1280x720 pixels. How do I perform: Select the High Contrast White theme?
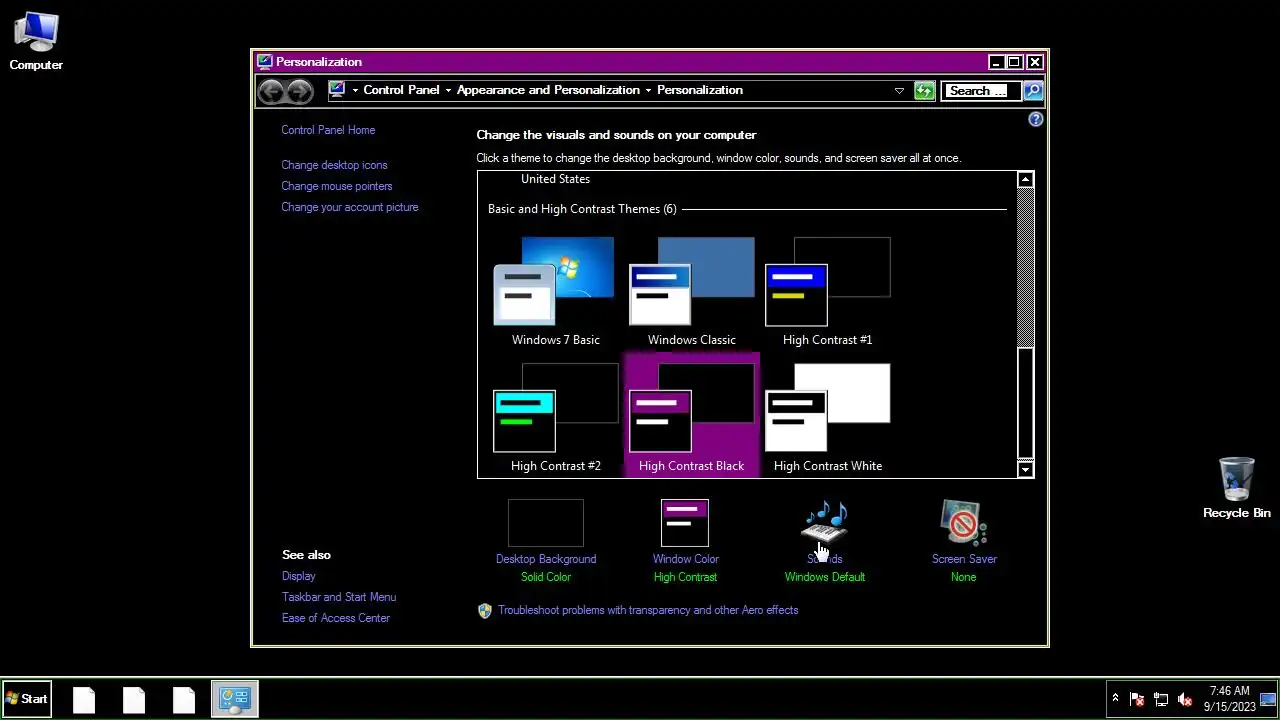coord(827,418)
